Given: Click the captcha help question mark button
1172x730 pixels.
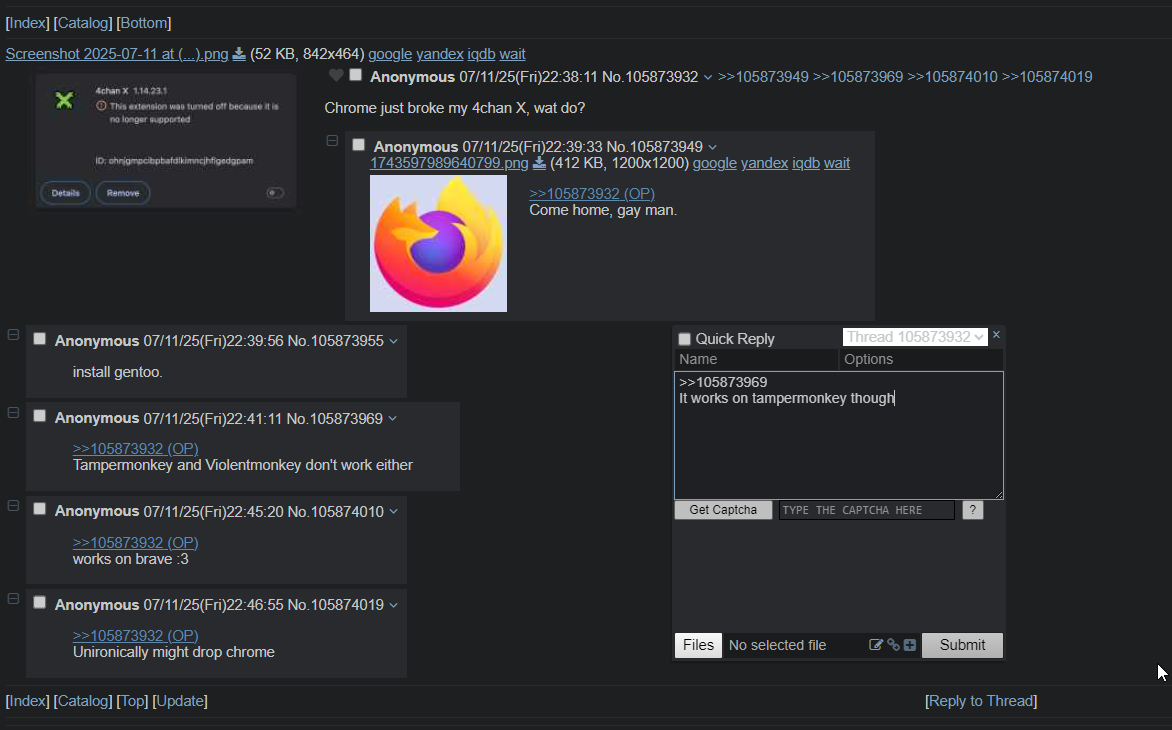Looking at the screenshot, I should point(972,510).
